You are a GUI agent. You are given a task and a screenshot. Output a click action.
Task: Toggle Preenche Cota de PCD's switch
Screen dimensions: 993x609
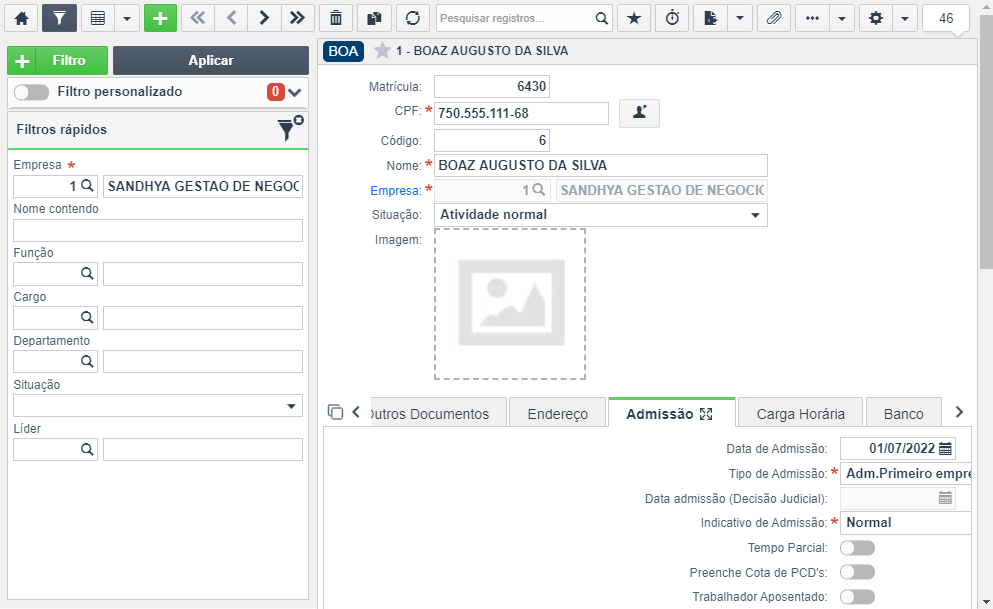(857, 572)
